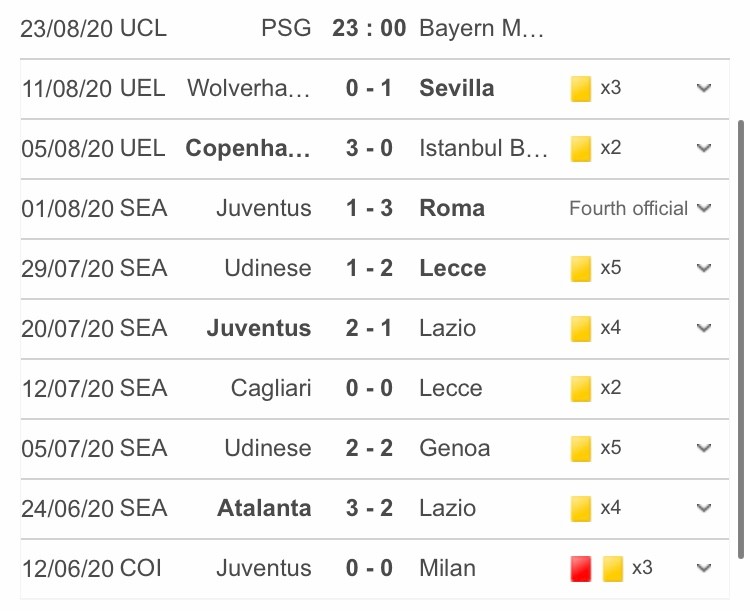Expand the Udinese vs Lecce match row
Image resolution: width=750 pixels, height=611 pixels.
tap(704, 268)
